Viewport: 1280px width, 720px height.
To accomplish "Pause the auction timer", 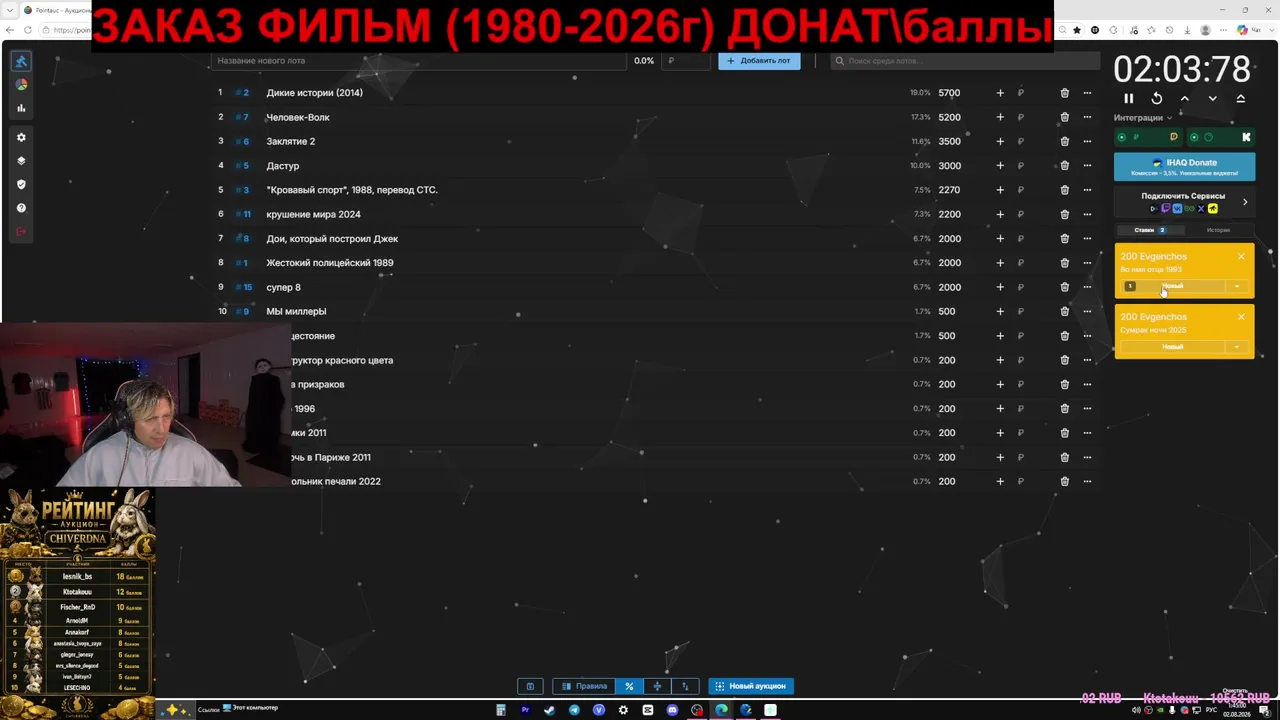I will [x=1129, y=98].
